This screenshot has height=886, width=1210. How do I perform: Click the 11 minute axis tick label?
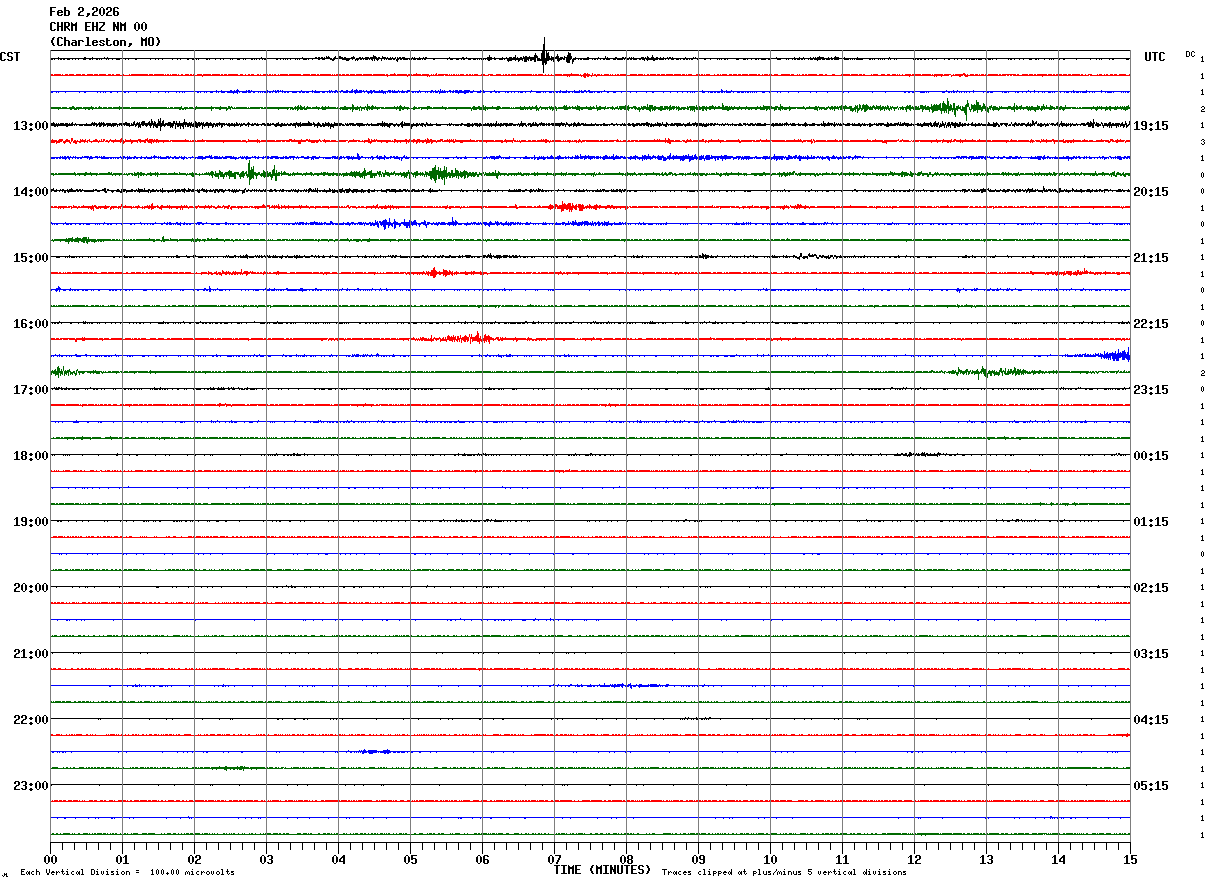tap(843, 859)
